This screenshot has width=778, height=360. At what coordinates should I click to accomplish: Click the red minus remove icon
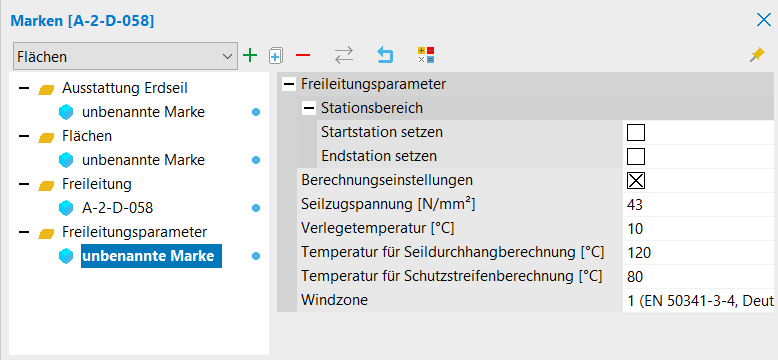(x=303, y=55)
